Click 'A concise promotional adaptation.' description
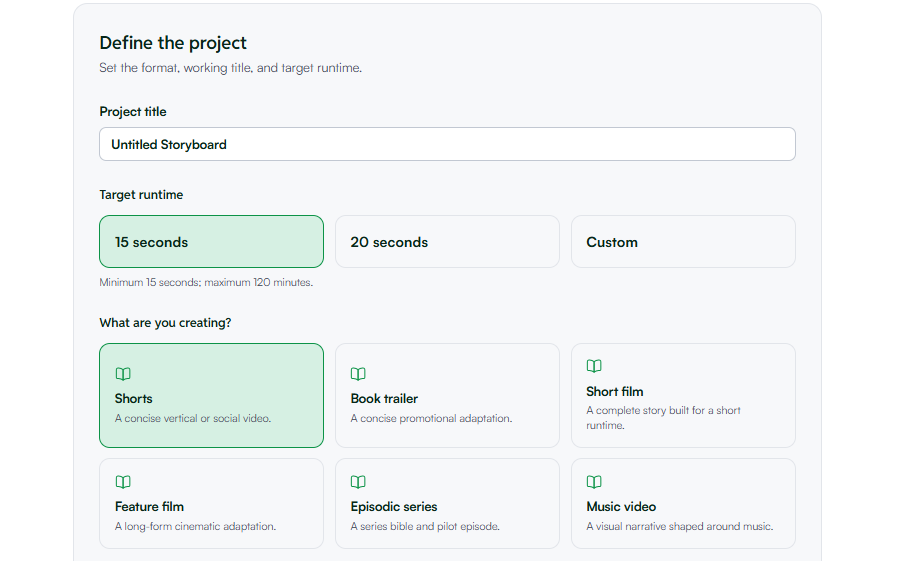This screenshot has height=561, width=920. coord(431,418)
